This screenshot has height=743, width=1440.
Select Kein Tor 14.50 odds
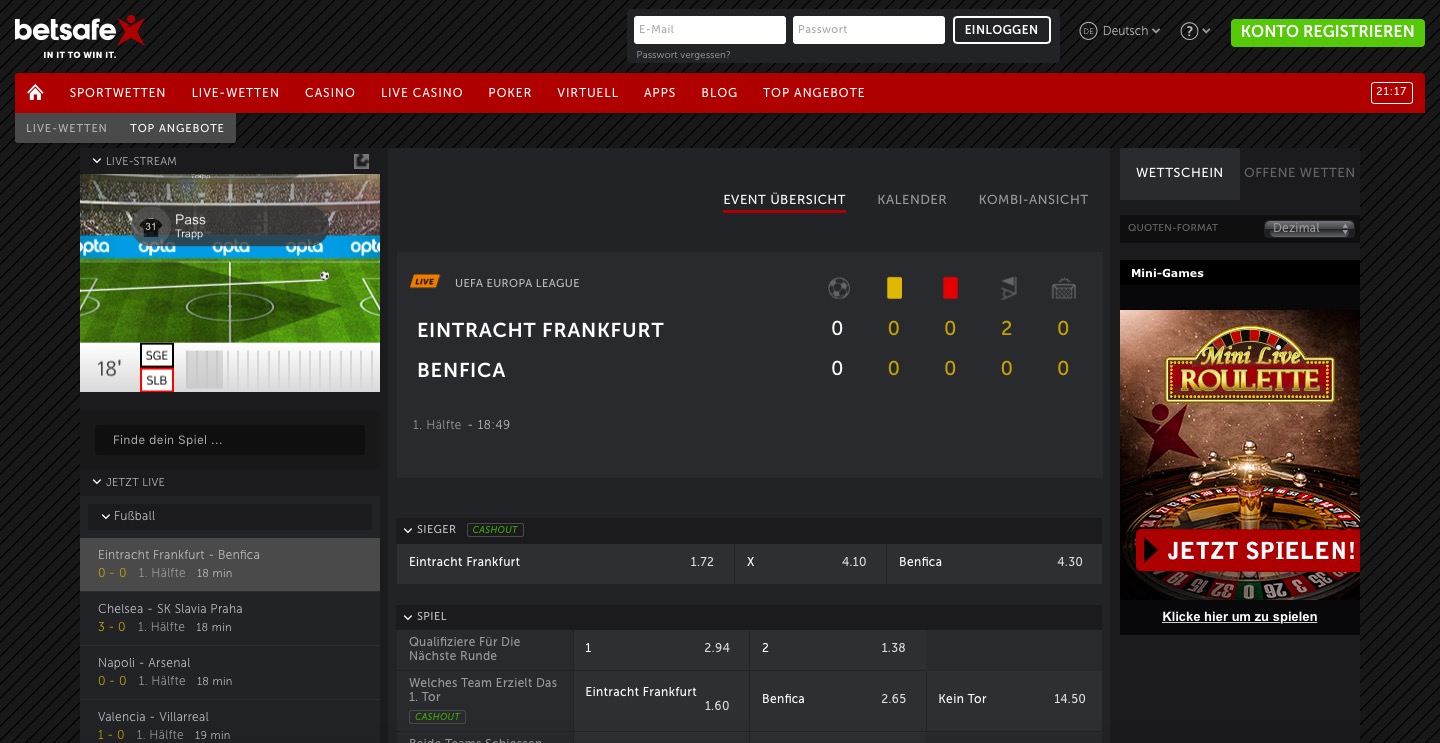[1014, 699]
